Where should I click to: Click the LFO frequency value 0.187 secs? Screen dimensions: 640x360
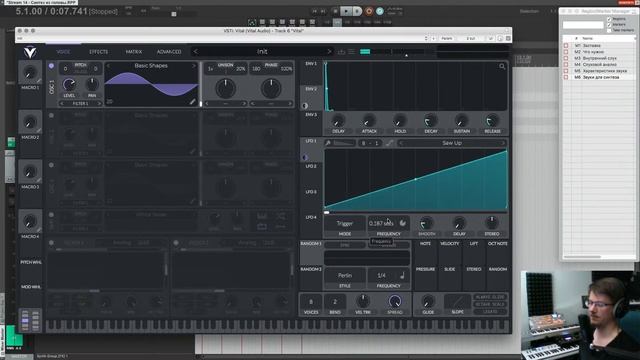[381, 223]
